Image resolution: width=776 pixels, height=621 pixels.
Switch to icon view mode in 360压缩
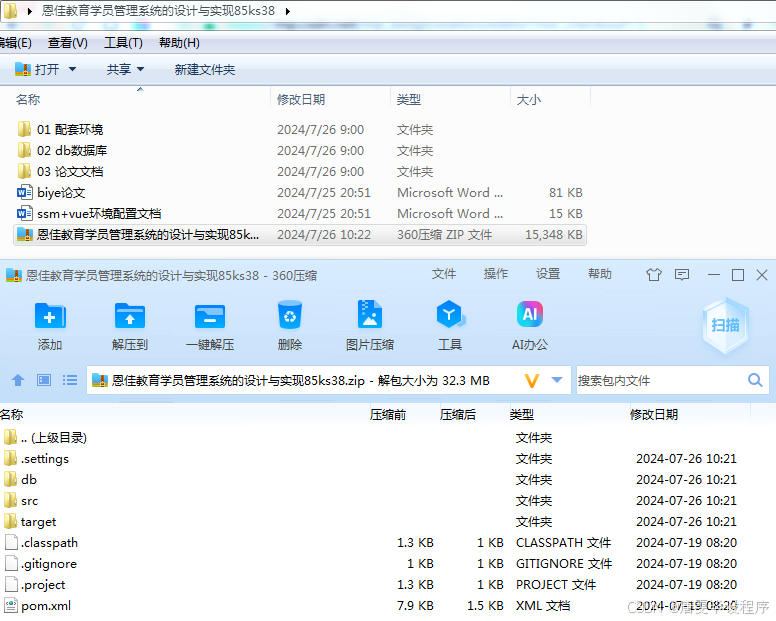44,380
